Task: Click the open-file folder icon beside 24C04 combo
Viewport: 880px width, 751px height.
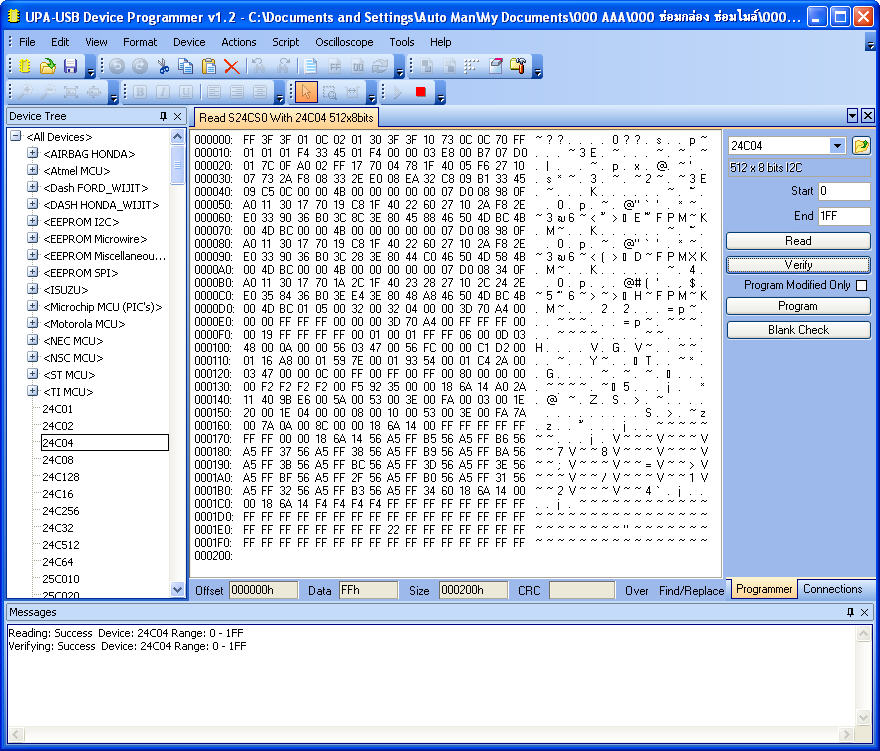Action: click(861, 145)
